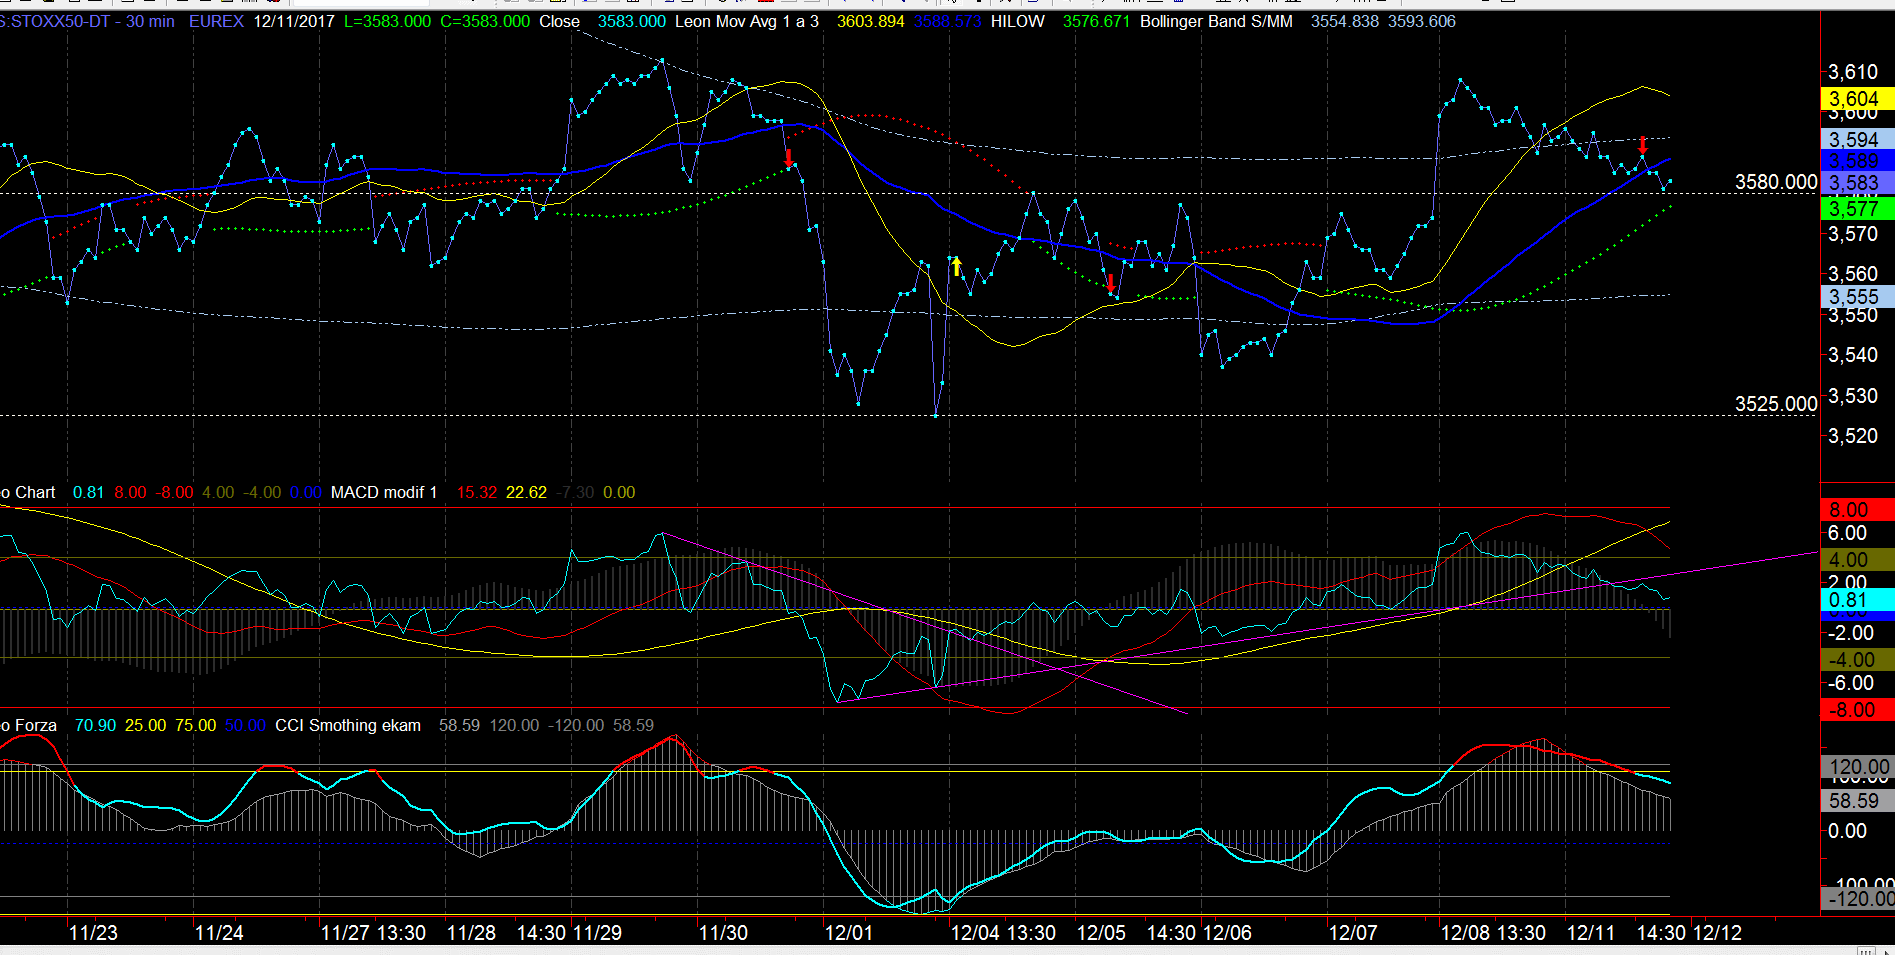The height and width of the screenshot is (955, 1895).
Task: Click the blue 3588.573 moving average value
Action: 947,21
